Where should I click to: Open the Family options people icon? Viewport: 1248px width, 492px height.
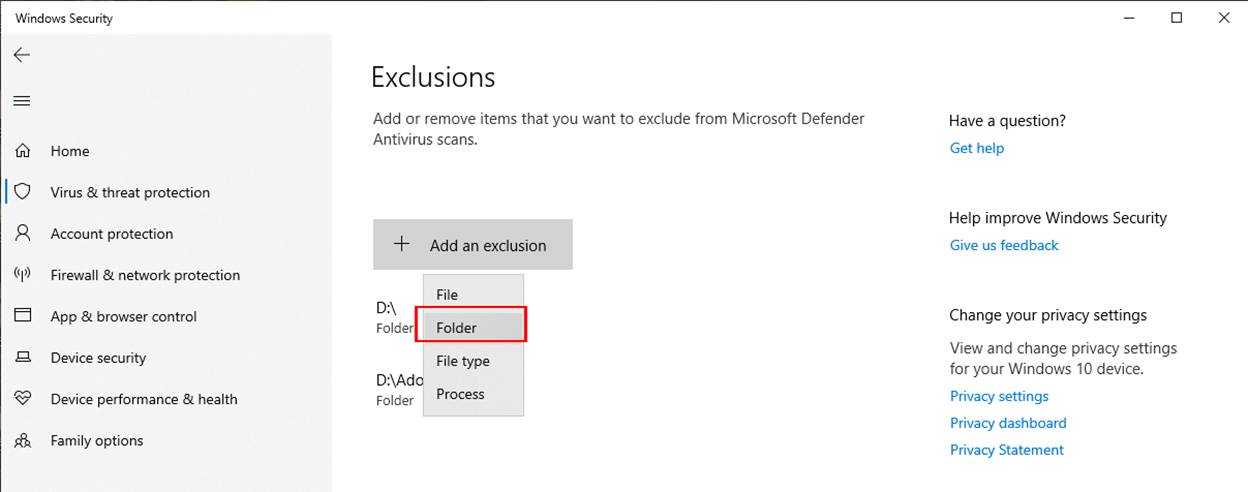coord(22,440)
